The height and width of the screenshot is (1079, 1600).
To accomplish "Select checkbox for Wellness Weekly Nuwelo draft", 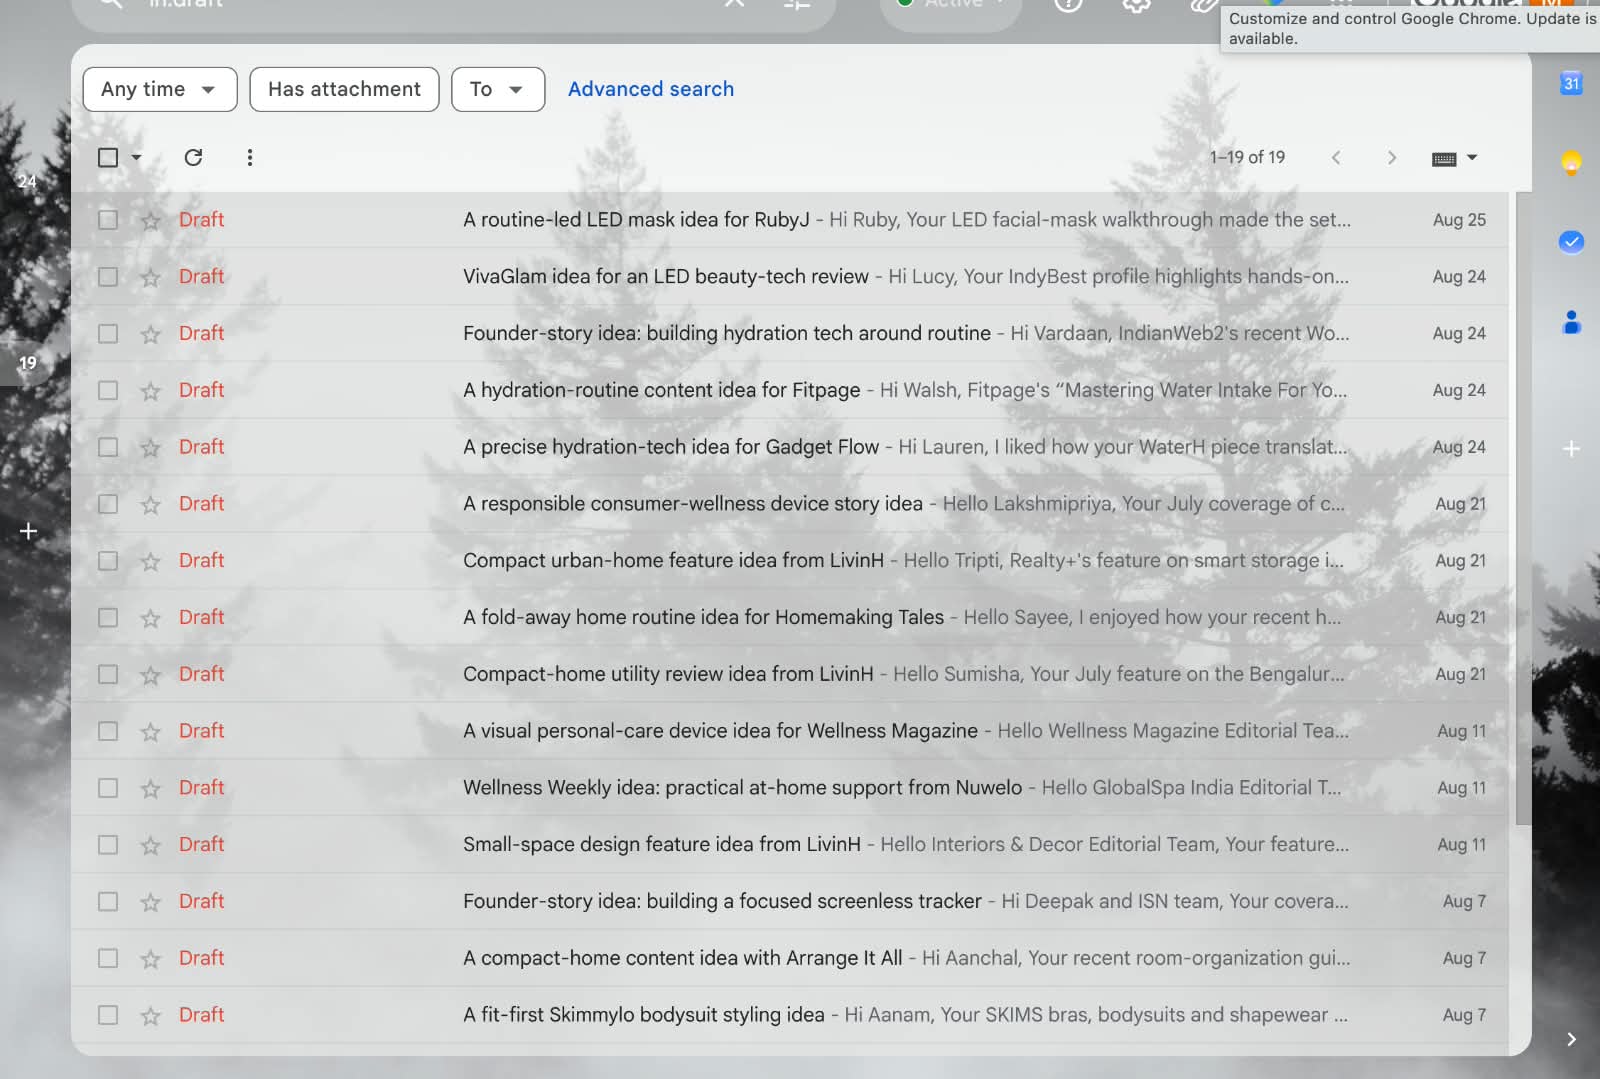I will tap(108, 788).
